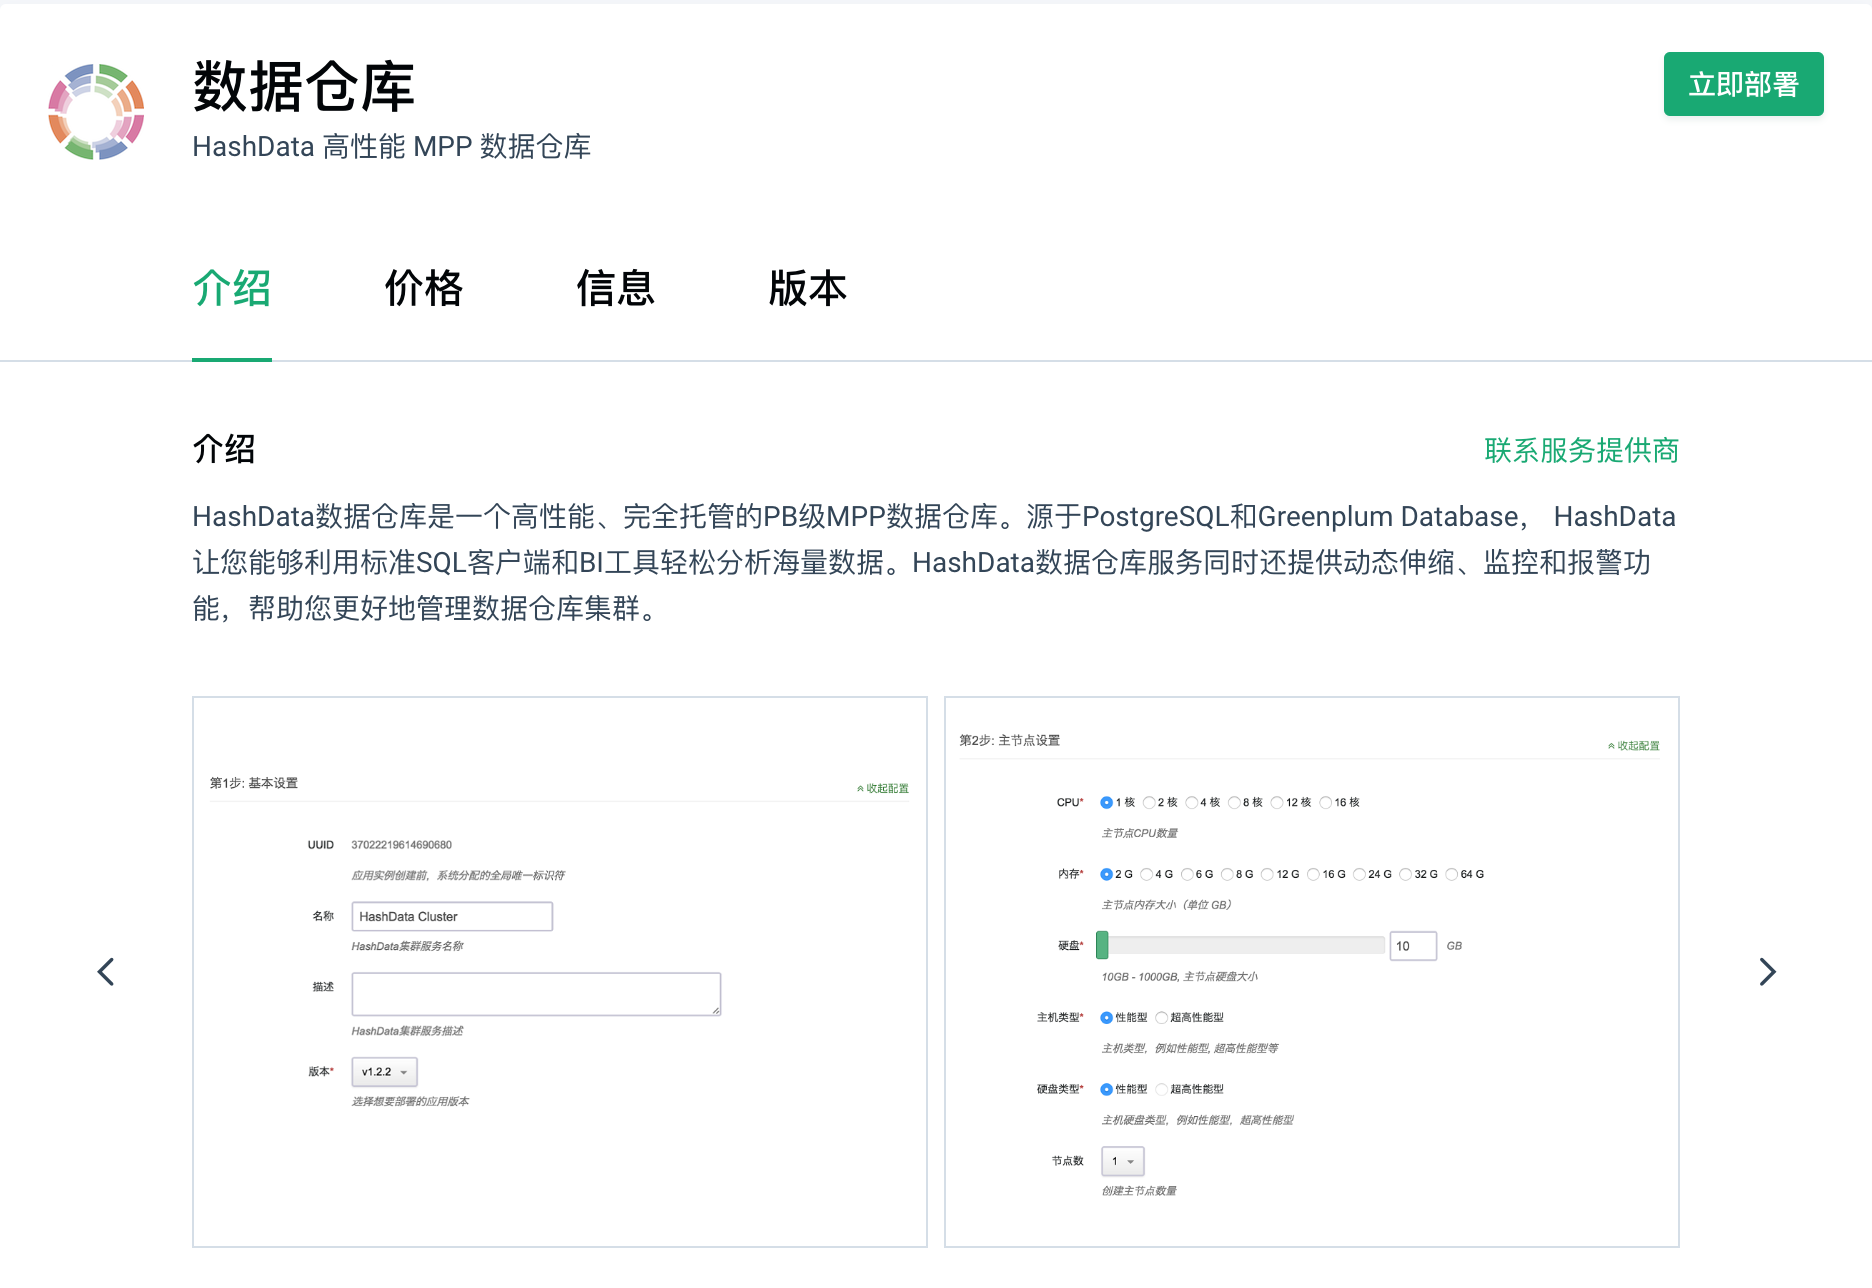Click the 名称 field containing HashData Cluster

pos(452,916)
